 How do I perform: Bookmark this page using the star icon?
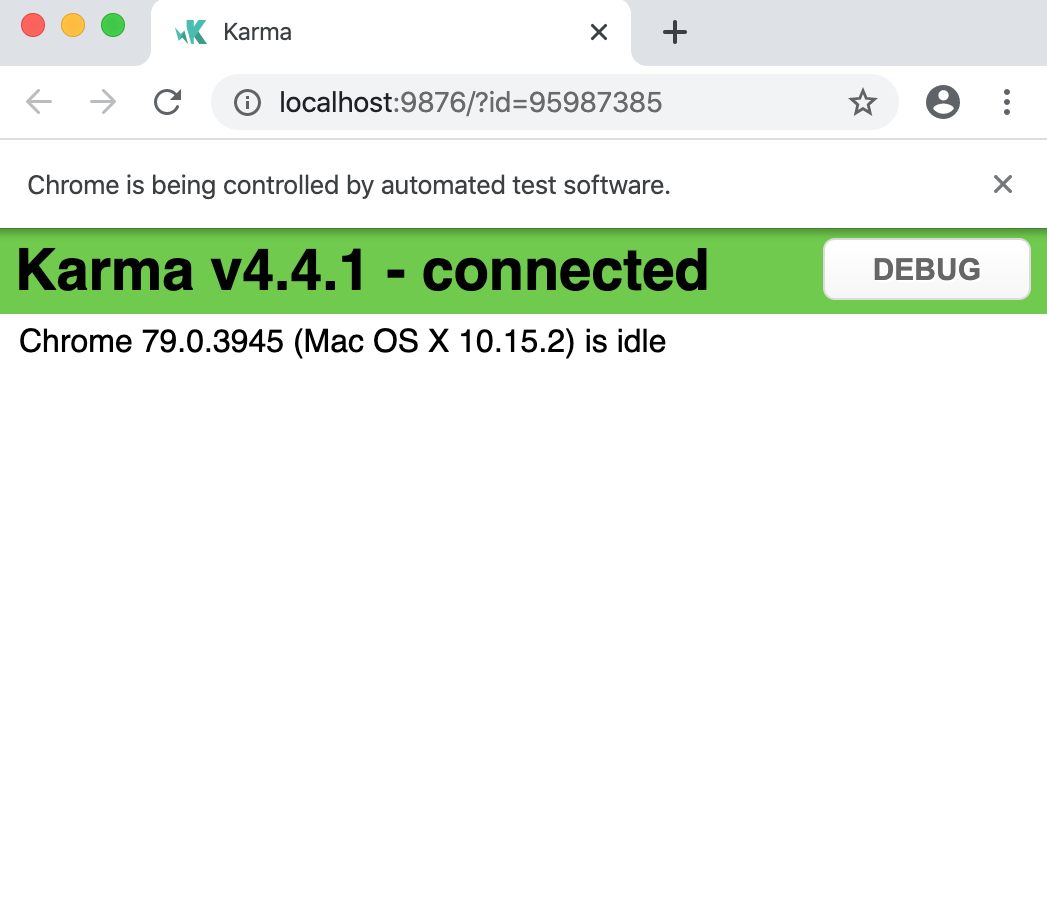(863, 102)
